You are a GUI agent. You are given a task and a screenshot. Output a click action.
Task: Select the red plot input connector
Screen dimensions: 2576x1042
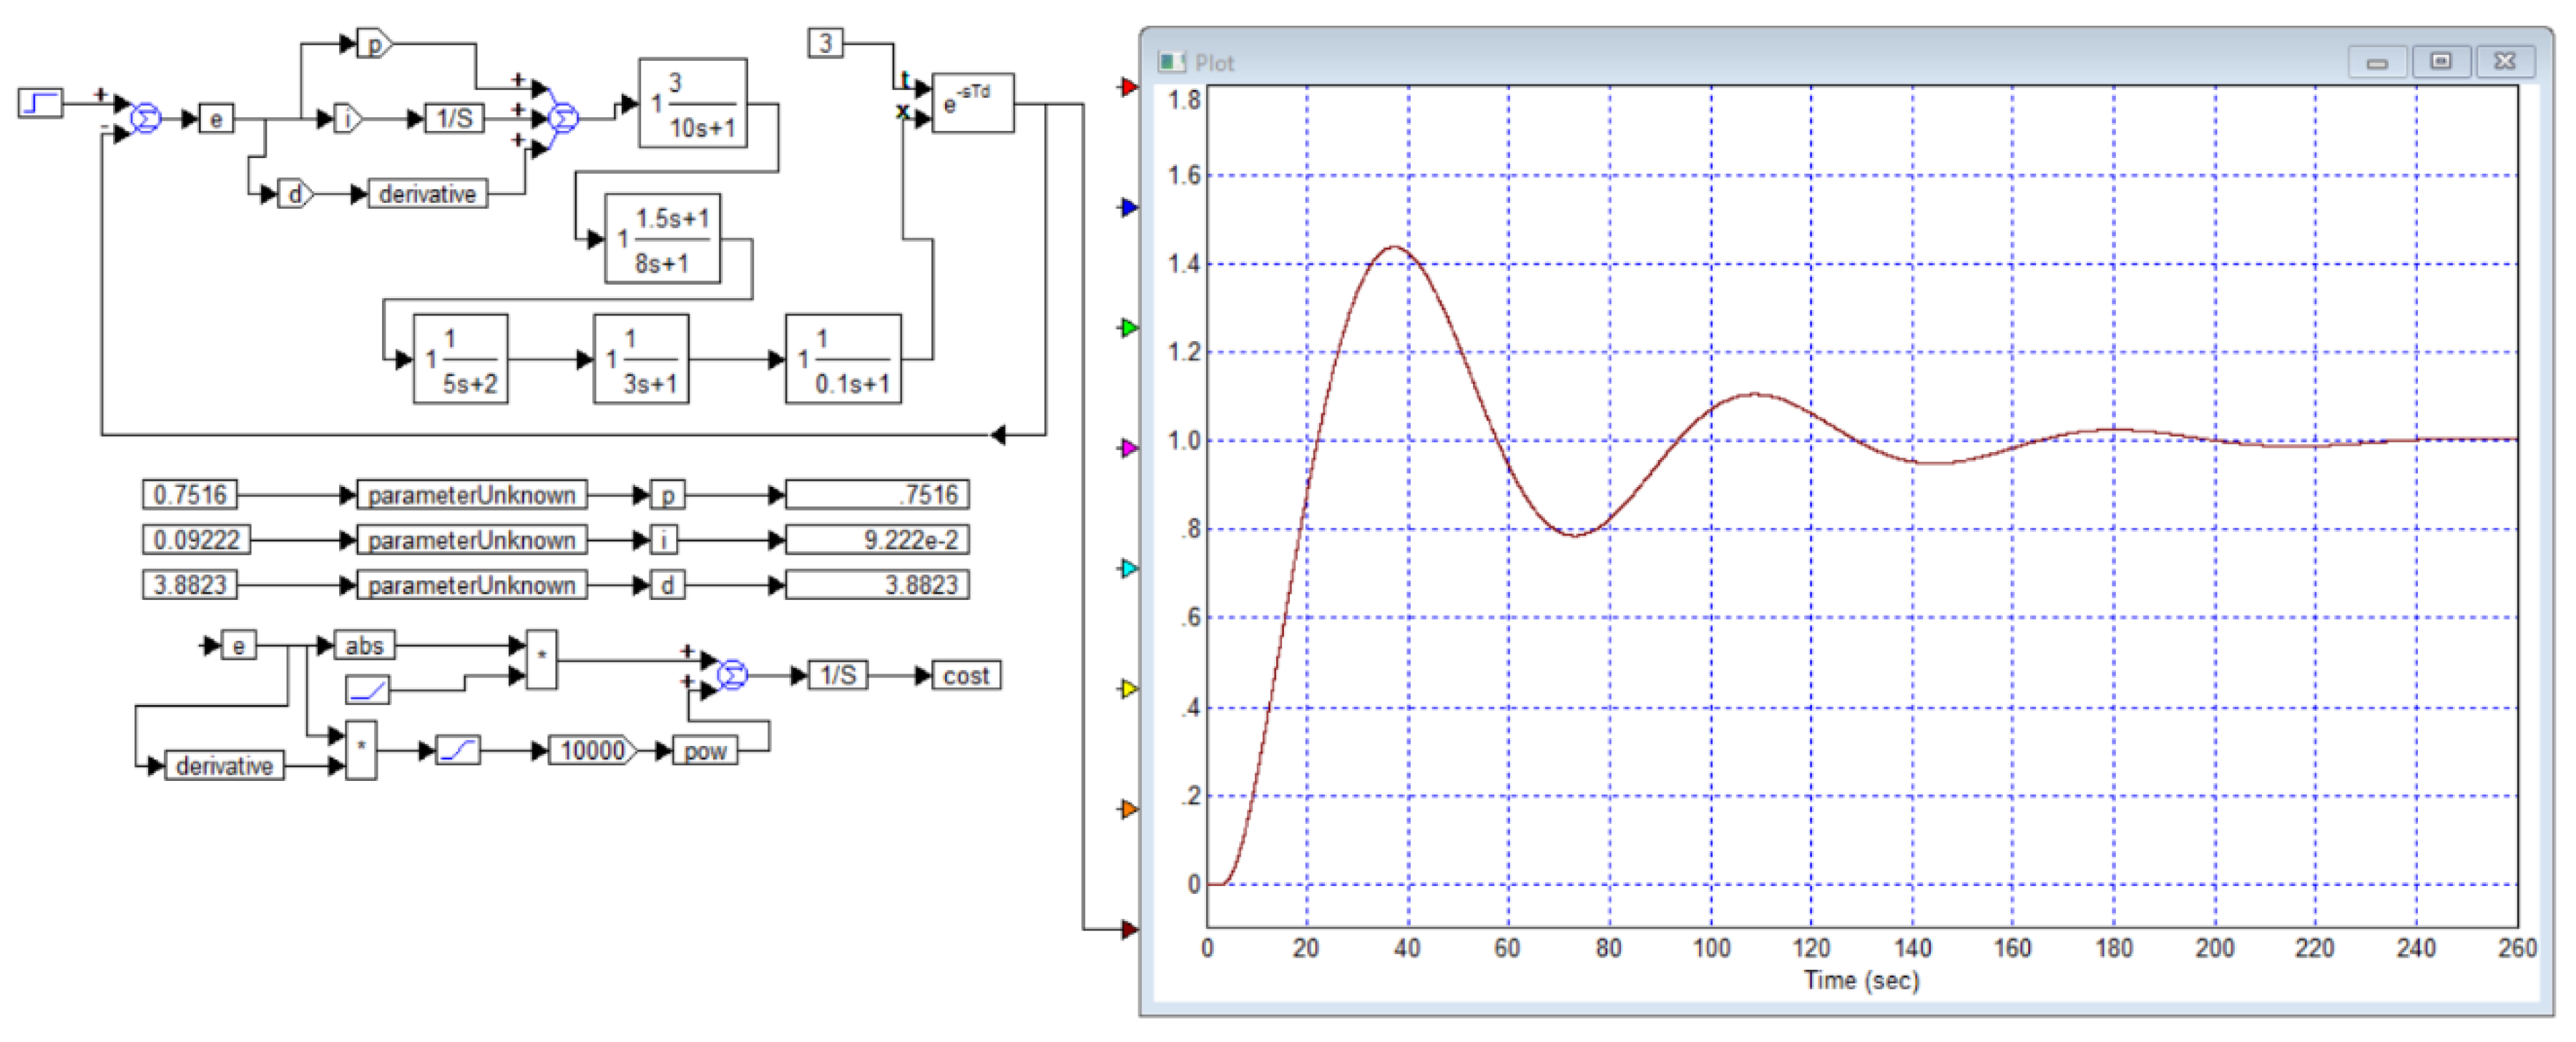click(x=1128, y=88)
